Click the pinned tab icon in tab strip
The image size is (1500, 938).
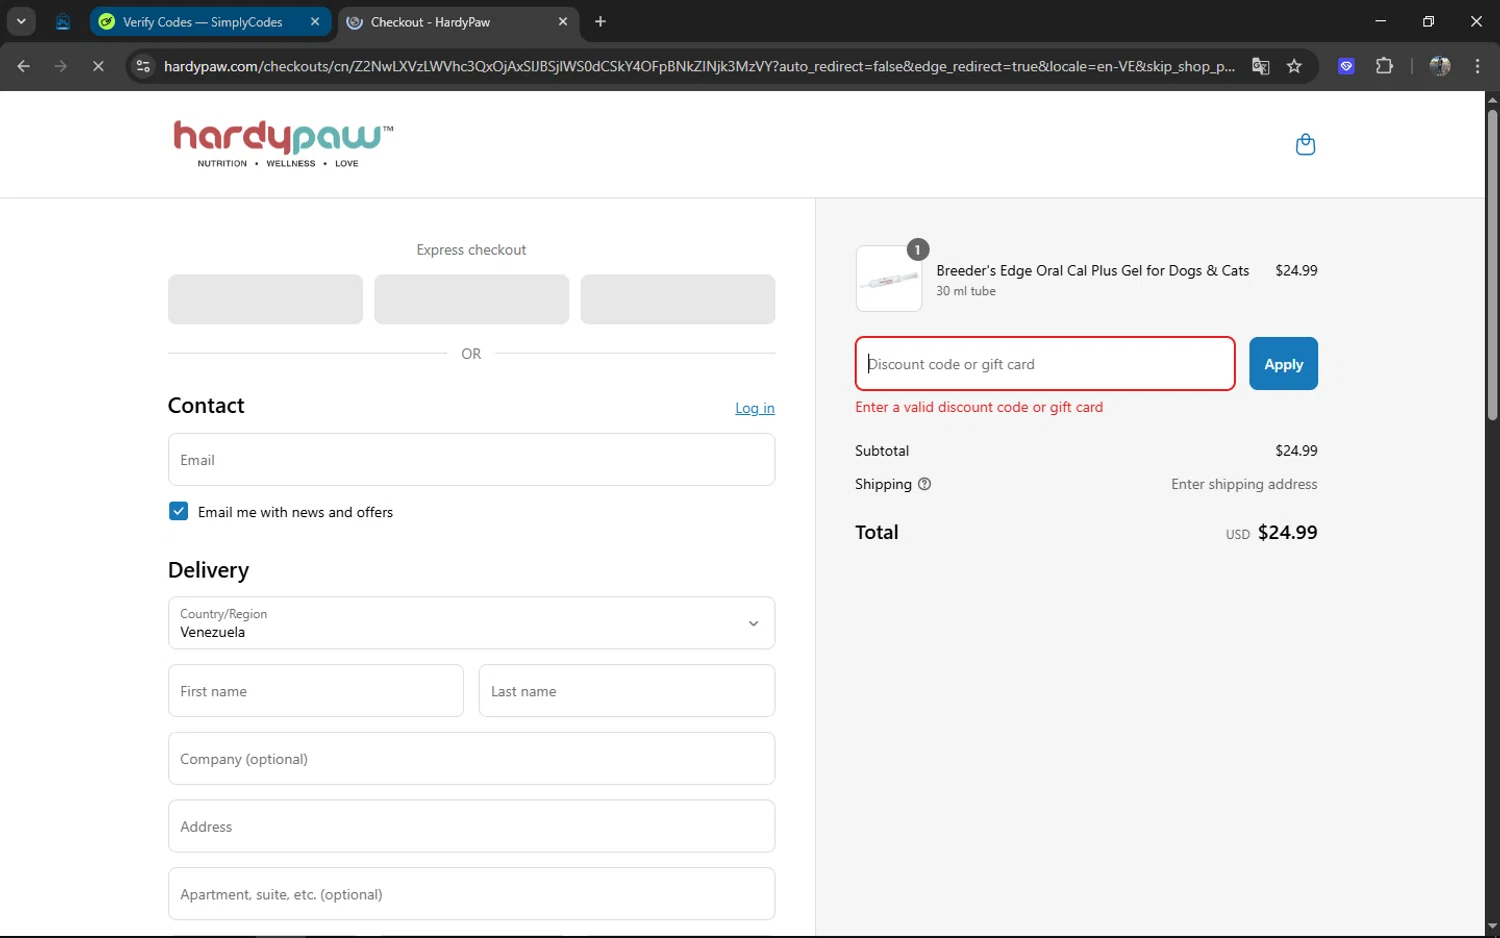tap(63, 21)
